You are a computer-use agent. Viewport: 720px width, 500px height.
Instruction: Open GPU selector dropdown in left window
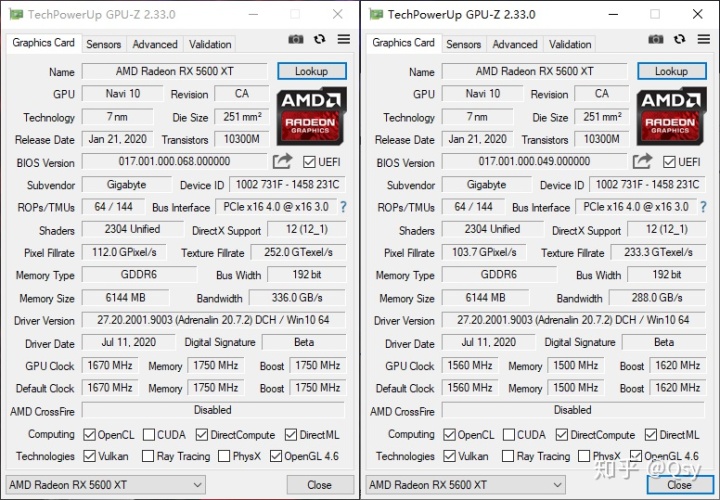point(106,485)
